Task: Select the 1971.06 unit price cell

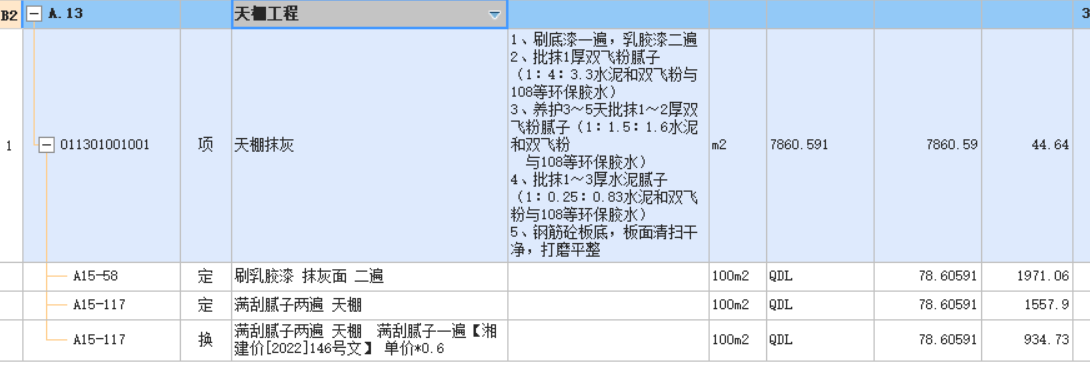Action: (x=1027, y=277)
